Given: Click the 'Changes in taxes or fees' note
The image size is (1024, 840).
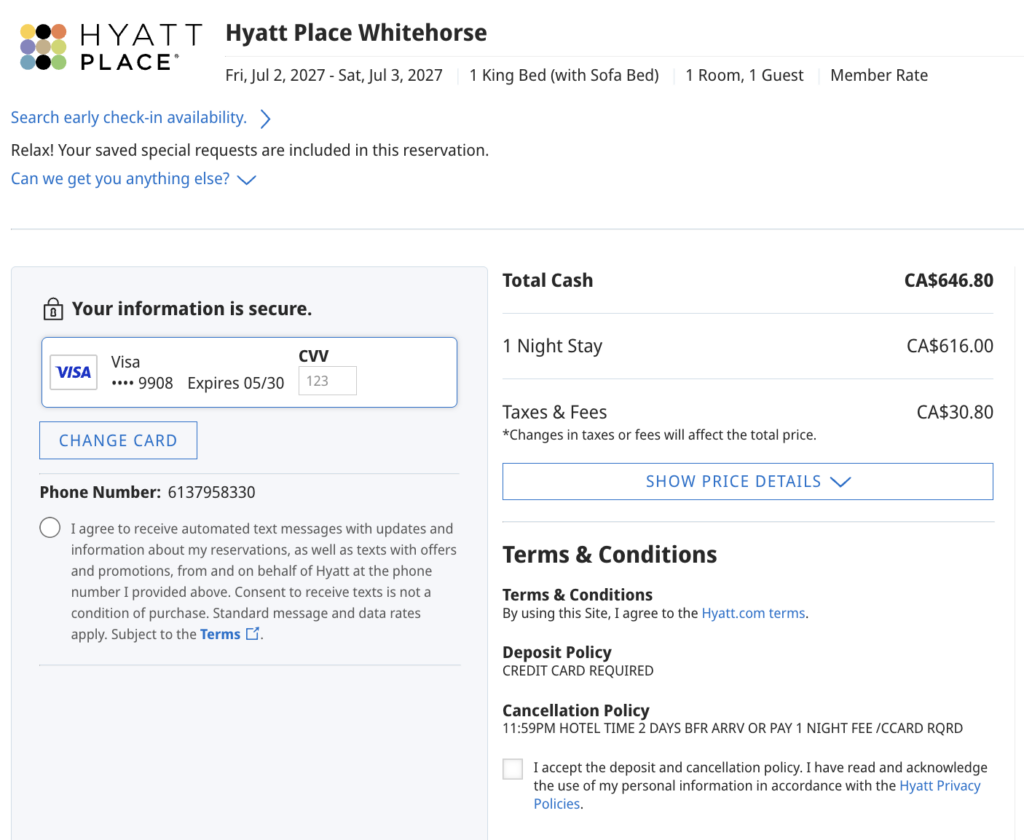Looking at the screenshot, I should point(659,435).
